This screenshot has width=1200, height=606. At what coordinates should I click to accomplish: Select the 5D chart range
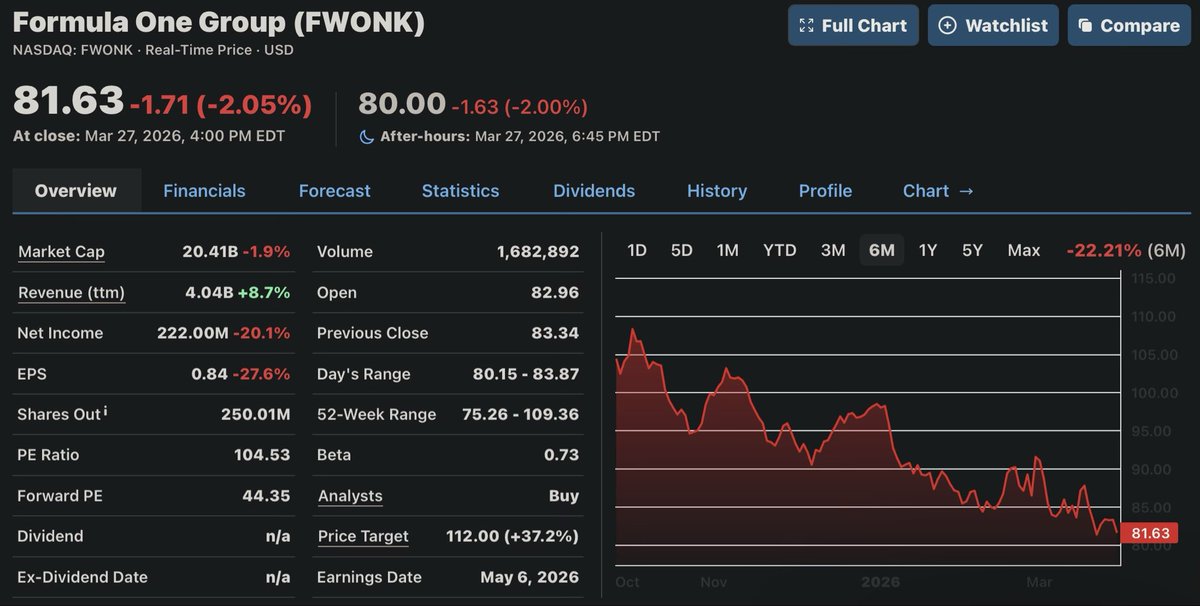pyautogui.click(x=681, y=250)
